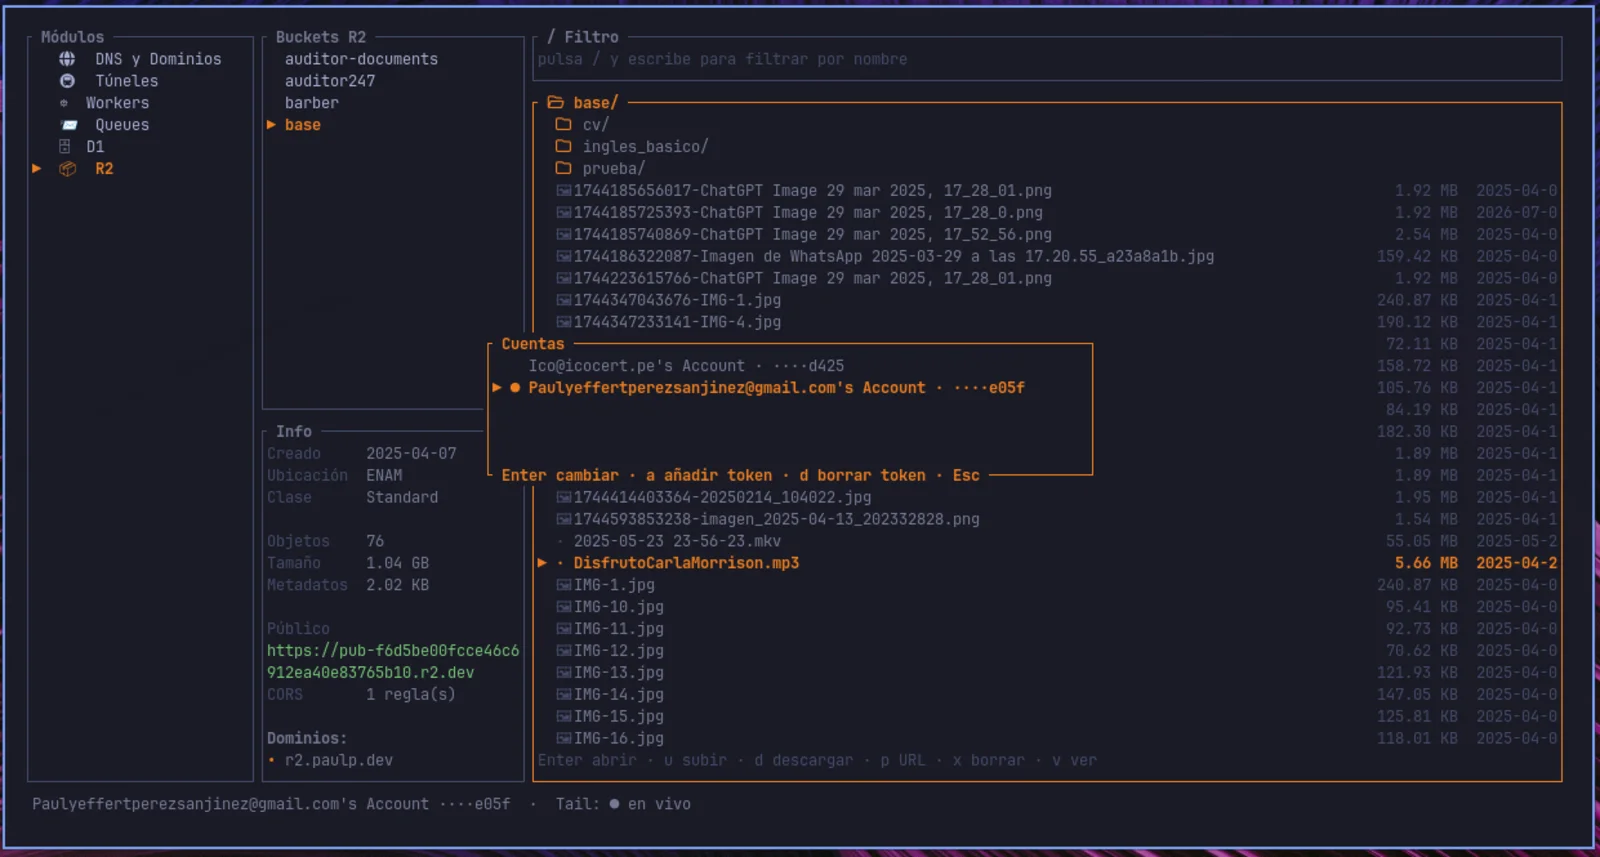This screenshot has height=857, width=1600.
Task: Open the DNS y Dominios globe icon
Action: click(x=67, y=59)
